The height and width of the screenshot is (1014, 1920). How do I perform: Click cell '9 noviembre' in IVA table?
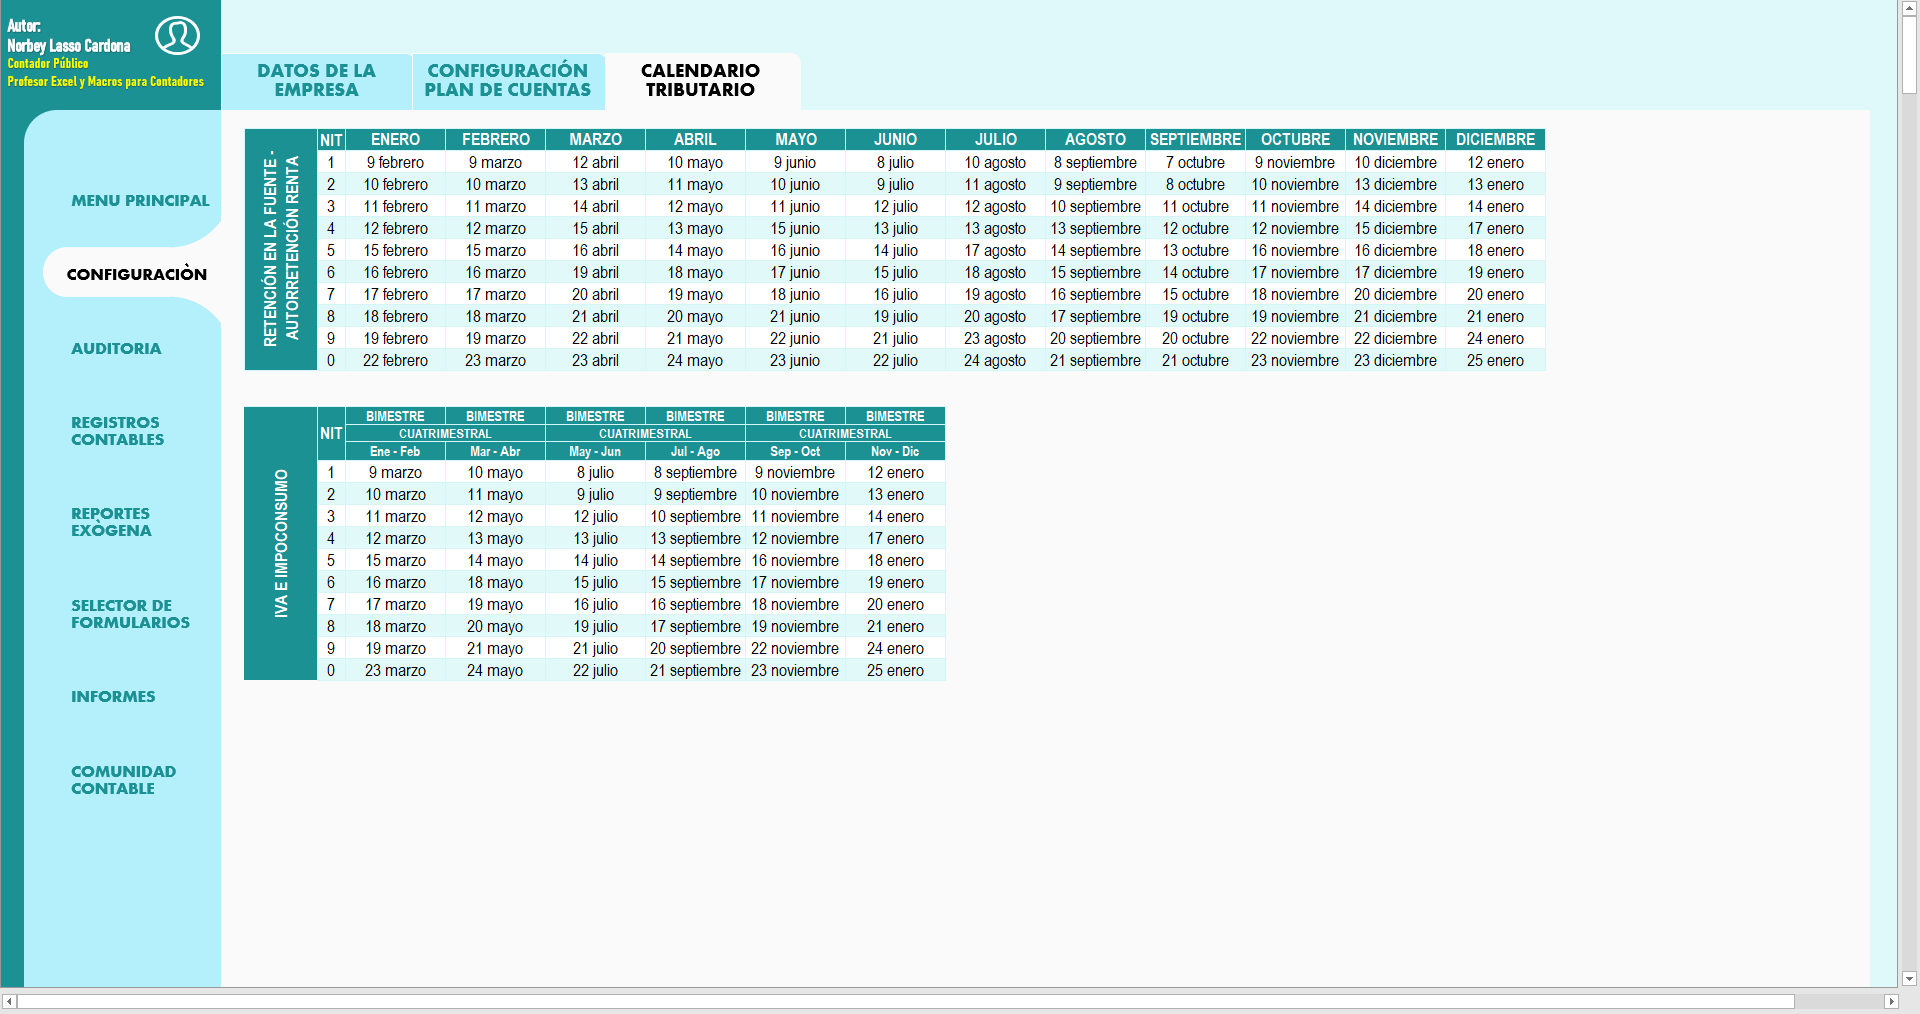[795, 472]
